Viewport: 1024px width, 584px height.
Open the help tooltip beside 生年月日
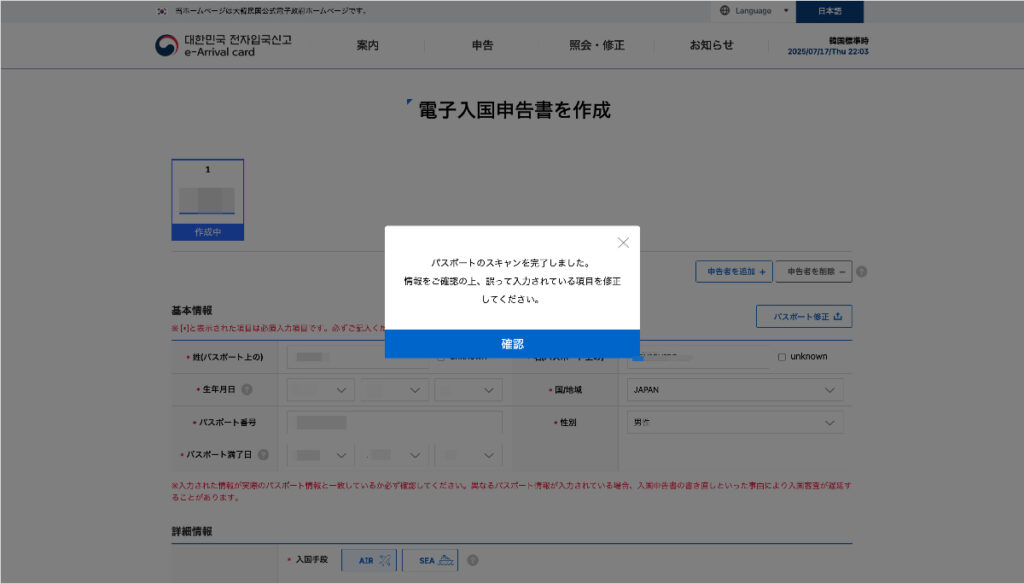[x=248, y=389]
